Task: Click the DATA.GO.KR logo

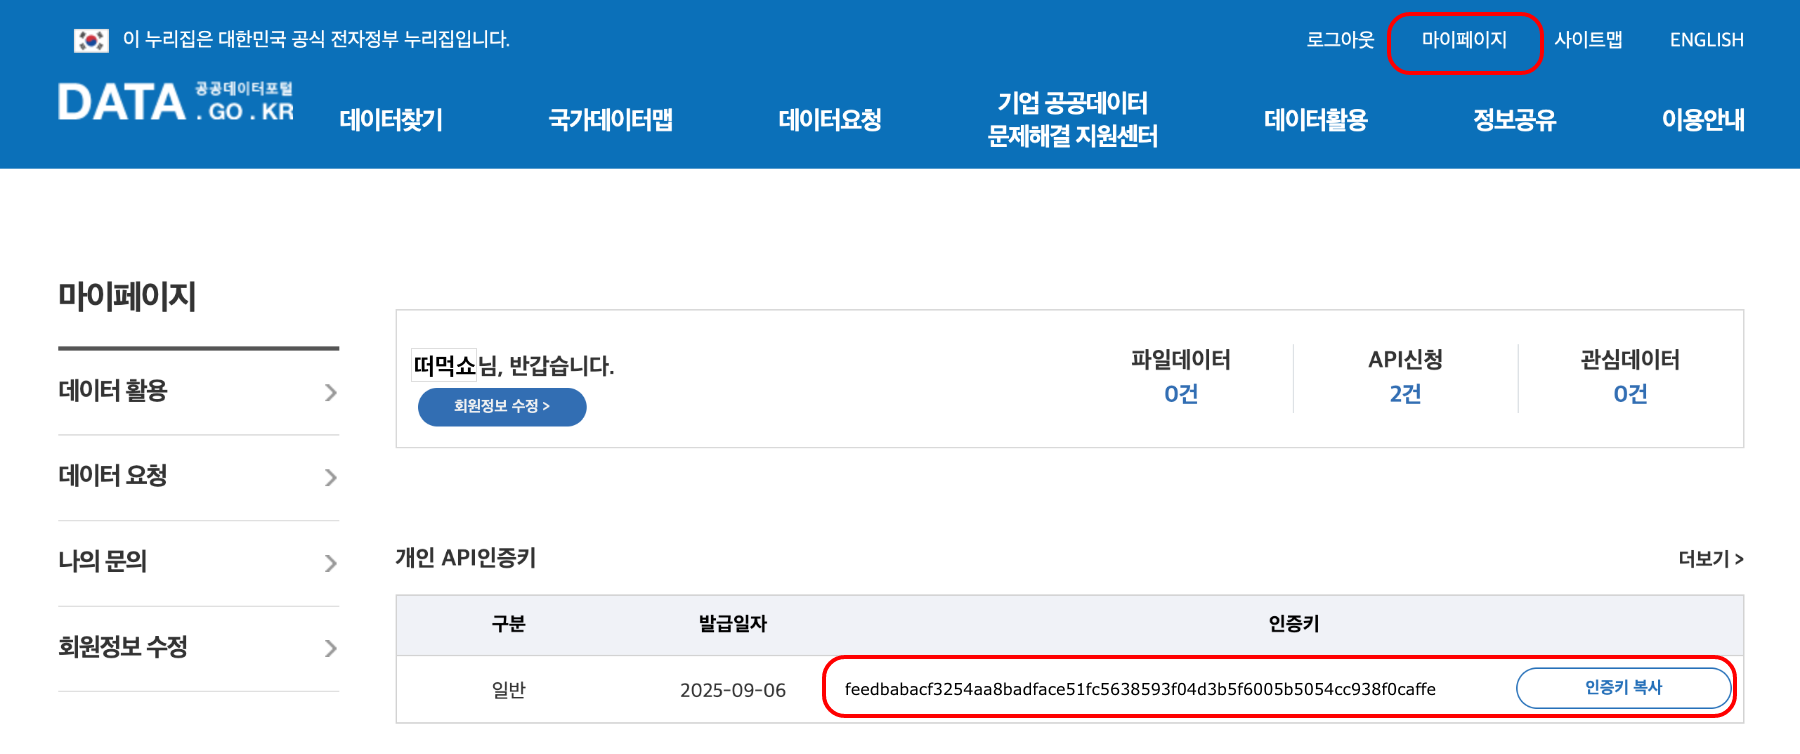Action: 176,102
